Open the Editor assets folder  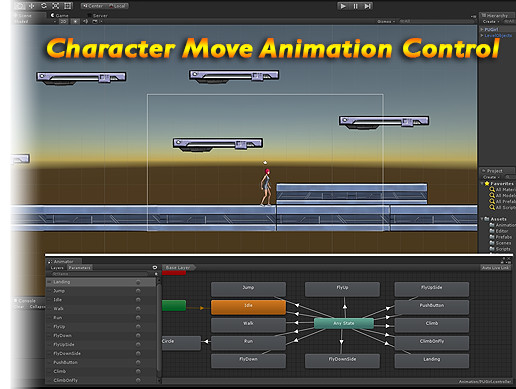[499, 231]
